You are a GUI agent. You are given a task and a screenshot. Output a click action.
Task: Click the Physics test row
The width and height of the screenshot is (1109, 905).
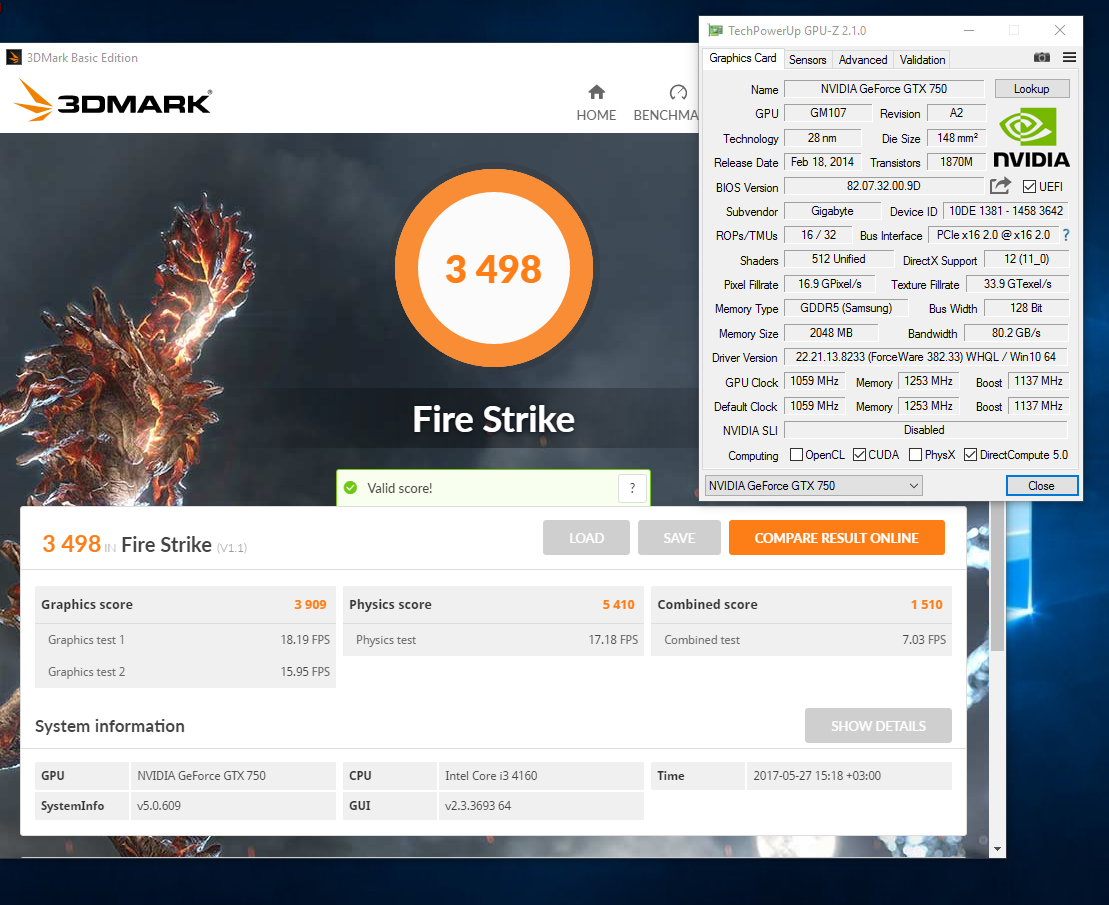(493, 640)
